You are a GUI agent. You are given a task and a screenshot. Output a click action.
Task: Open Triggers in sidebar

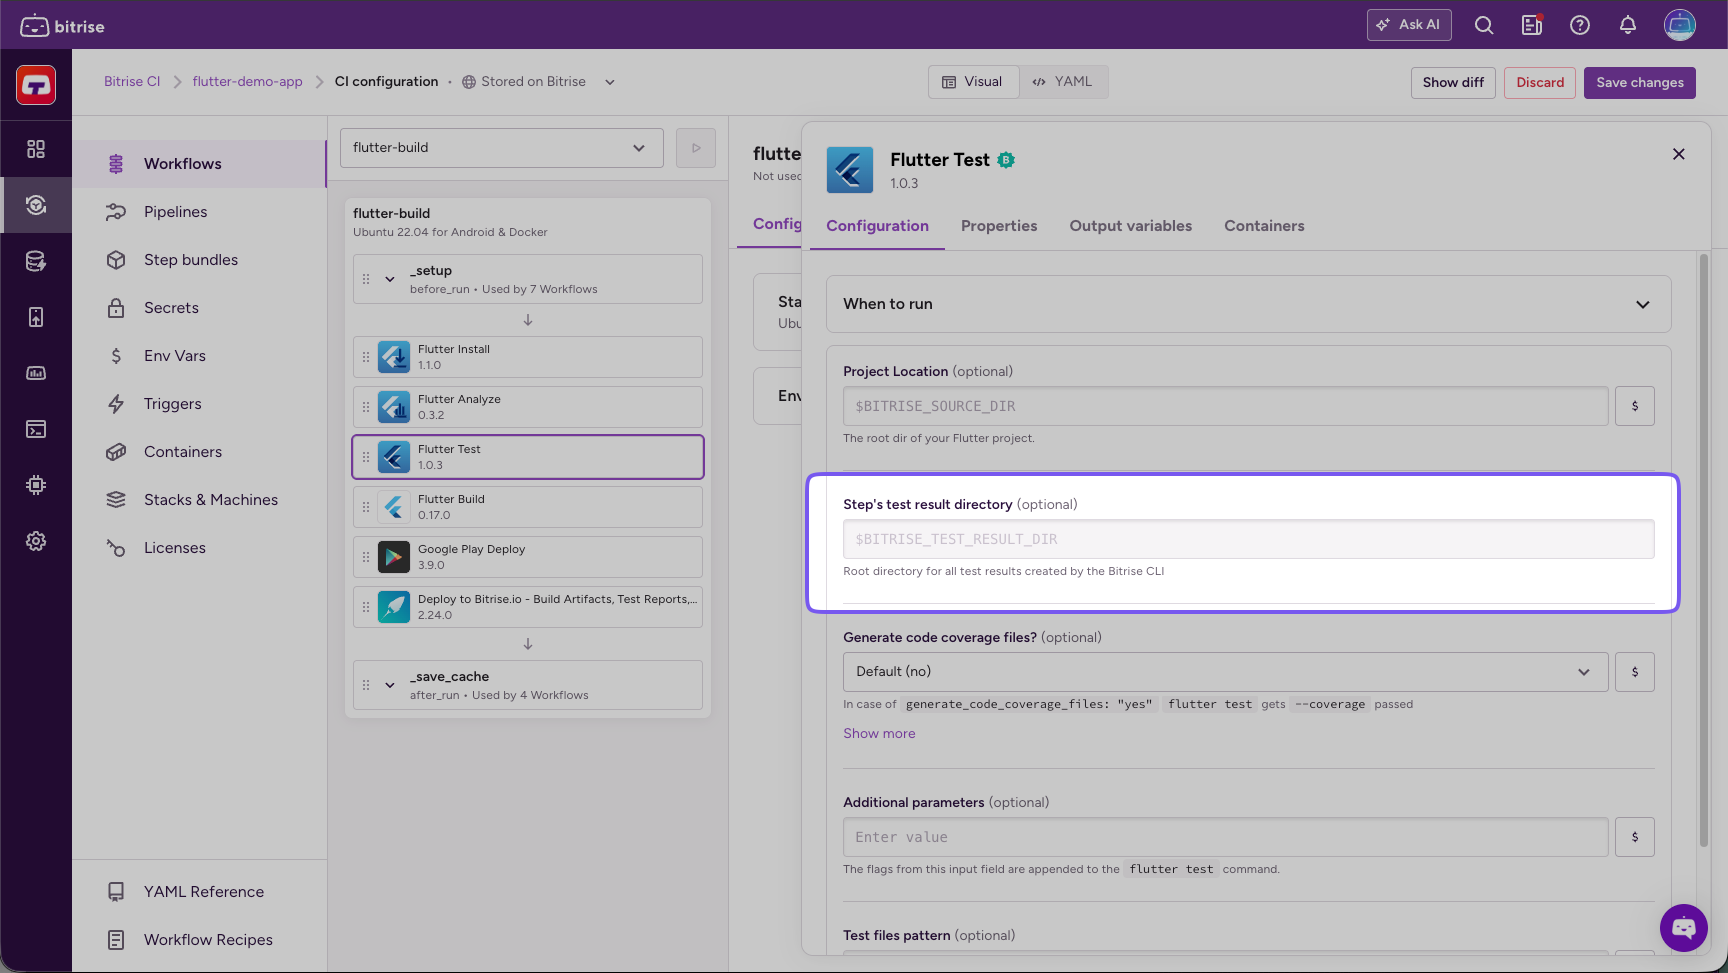[x=200, y=404]
